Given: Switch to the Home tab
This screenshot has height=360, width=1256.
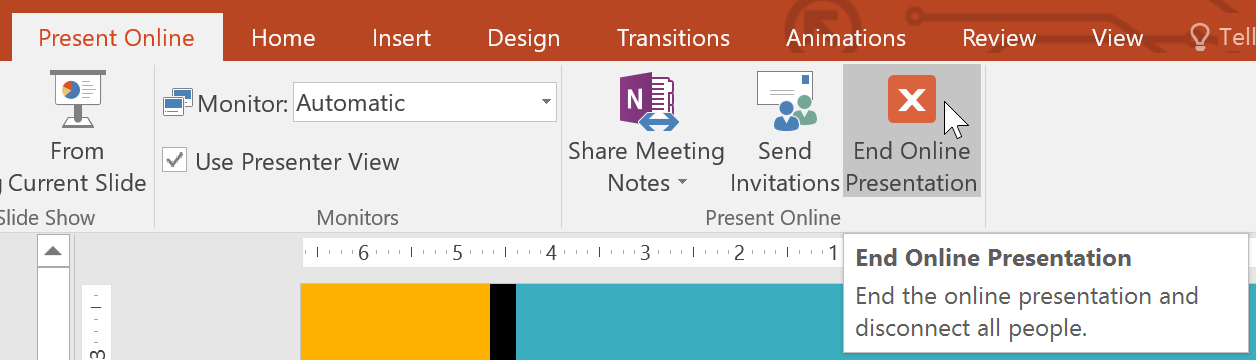Looking at the screenshot, I should pos(283,38).
